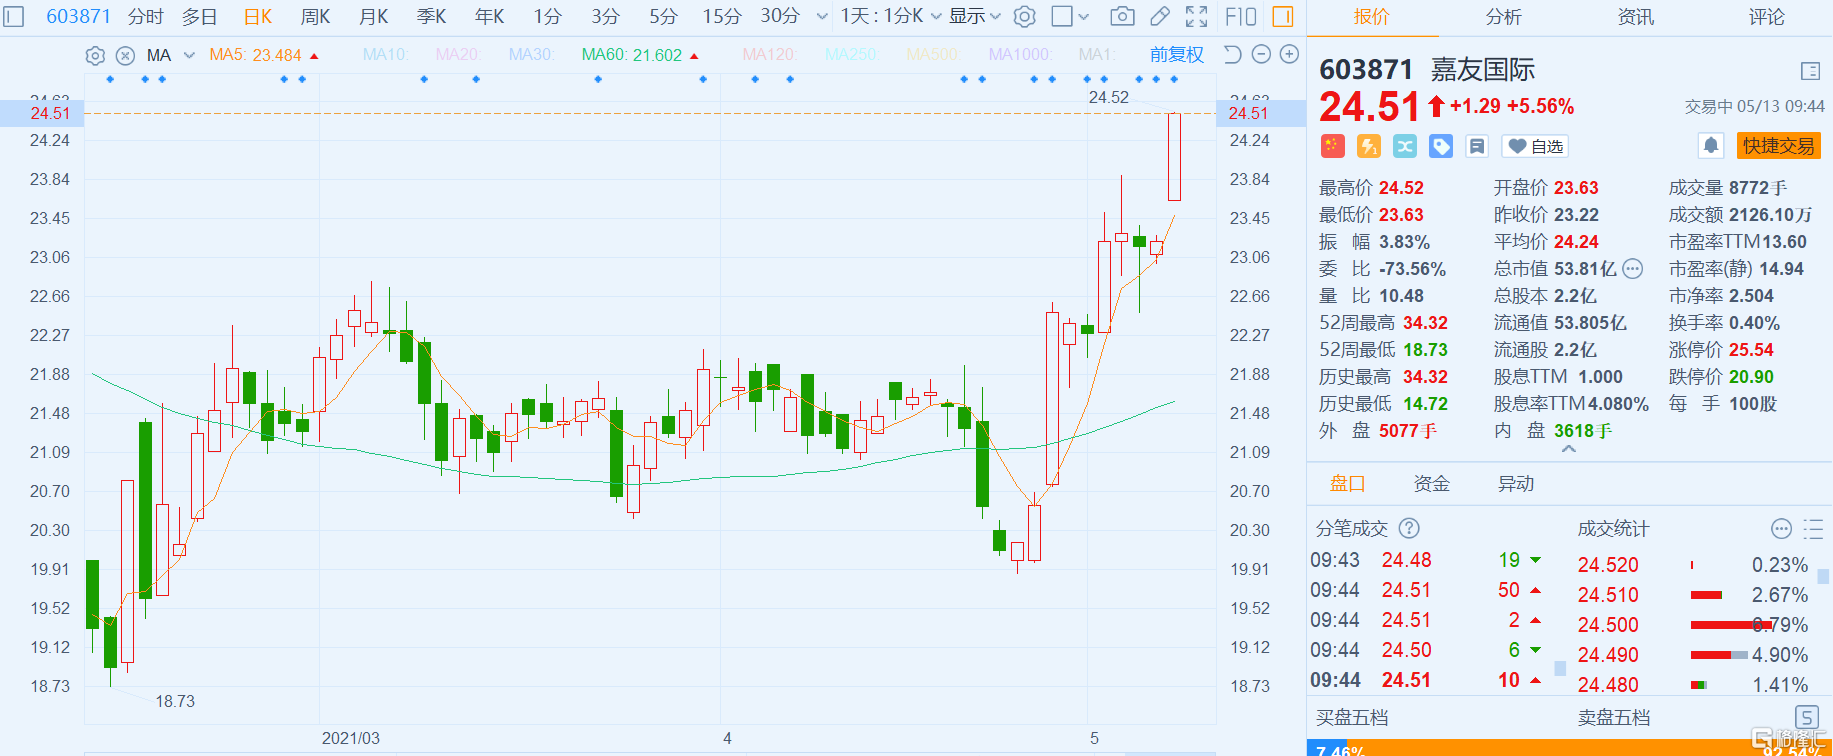
Task: Switch to 异动 tab
Action: 1515,484
